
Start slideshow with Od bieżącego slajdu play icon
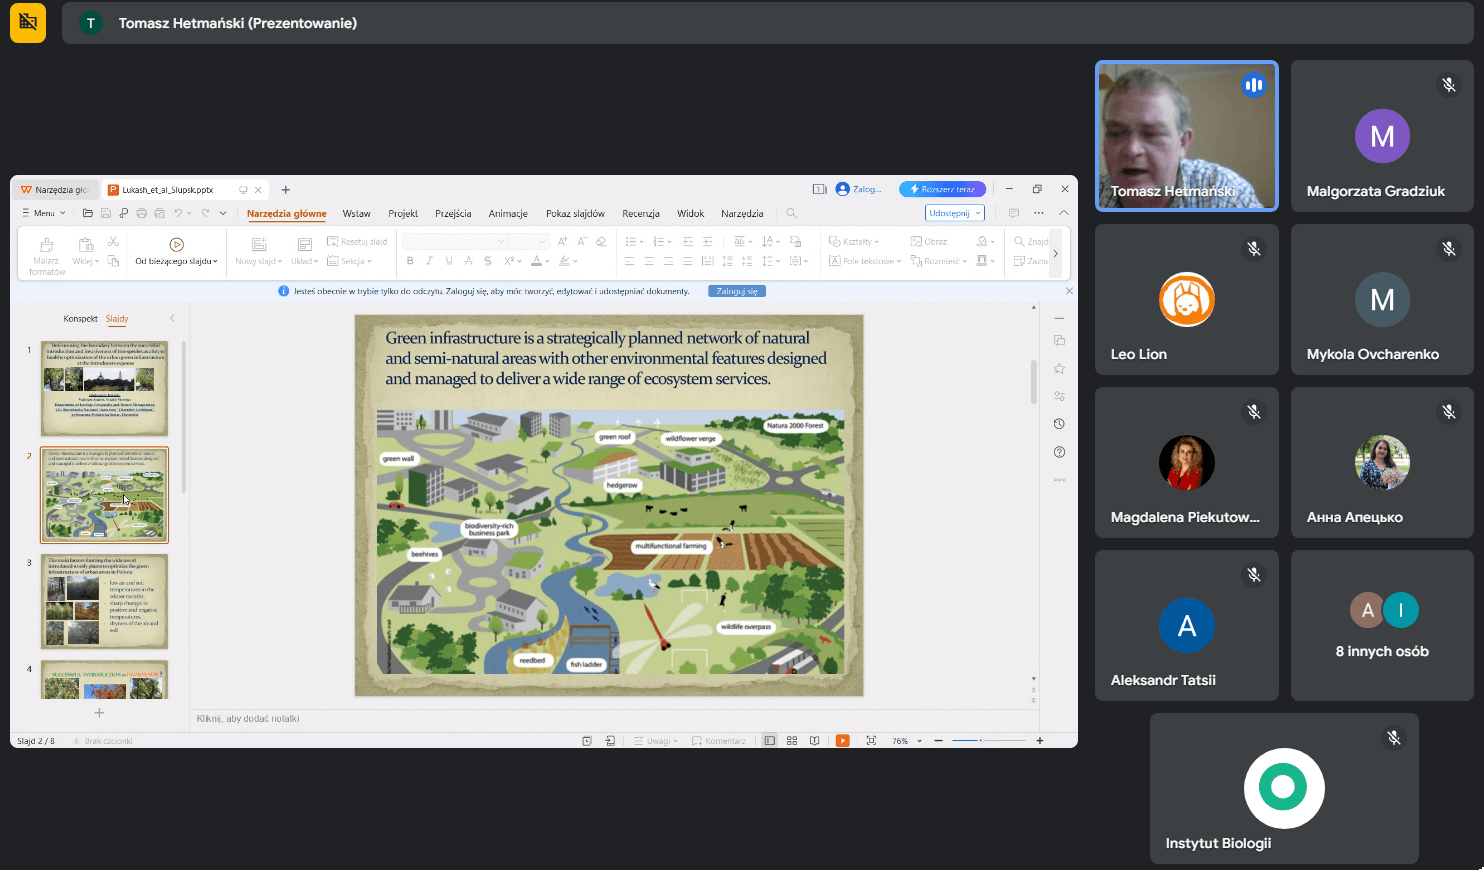[176, 245]
